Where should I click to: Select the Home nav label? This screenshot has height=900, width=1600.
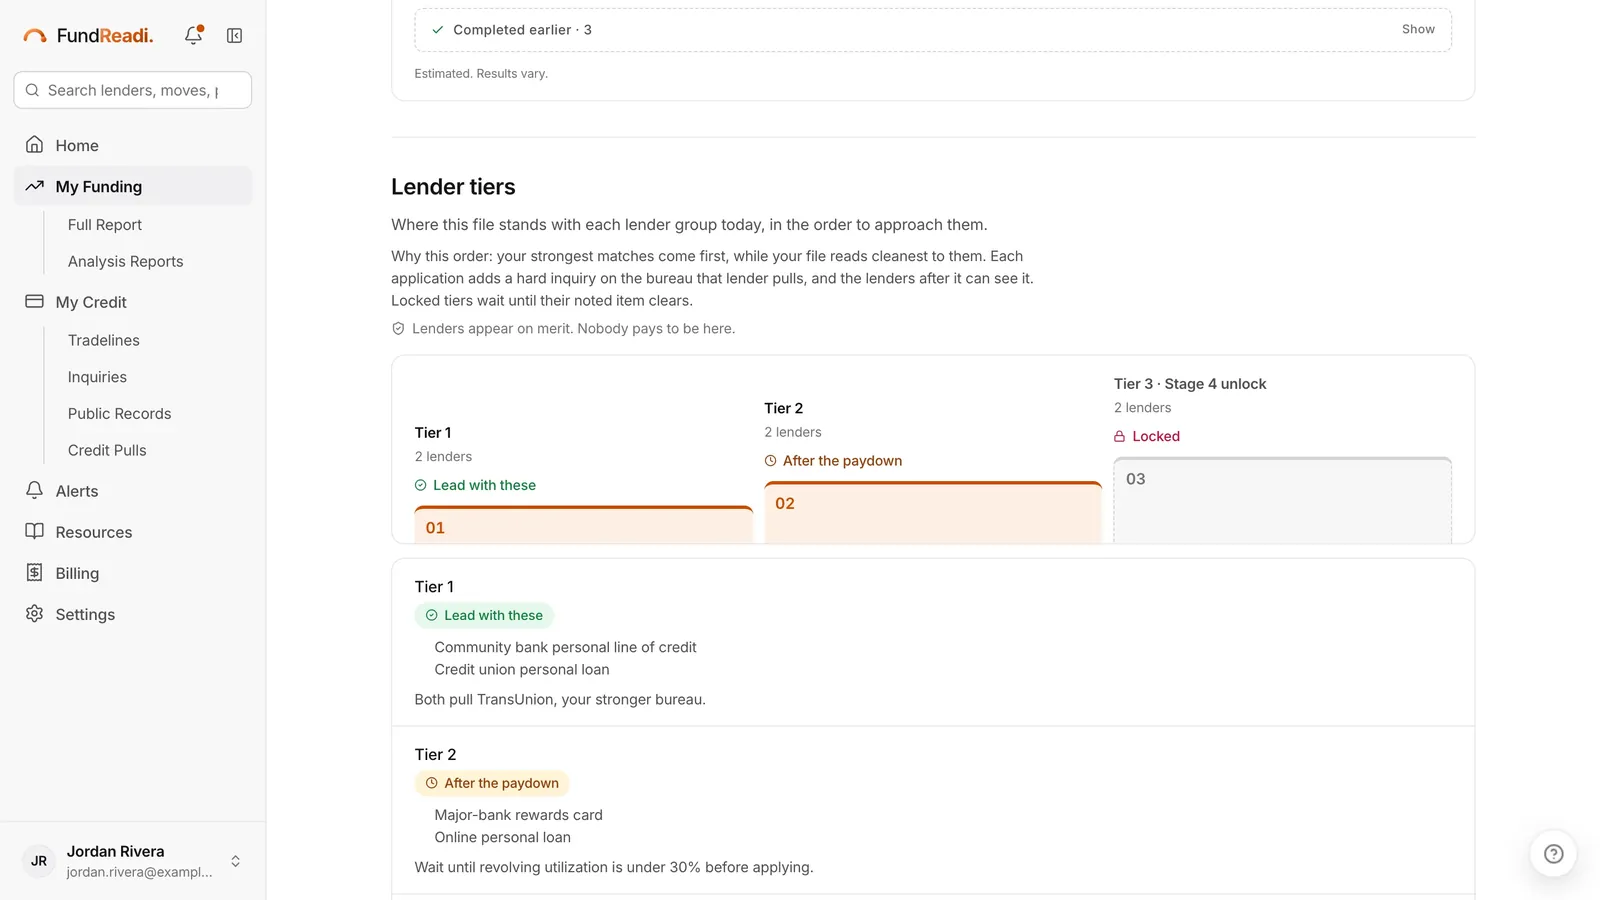pos(77,145)
